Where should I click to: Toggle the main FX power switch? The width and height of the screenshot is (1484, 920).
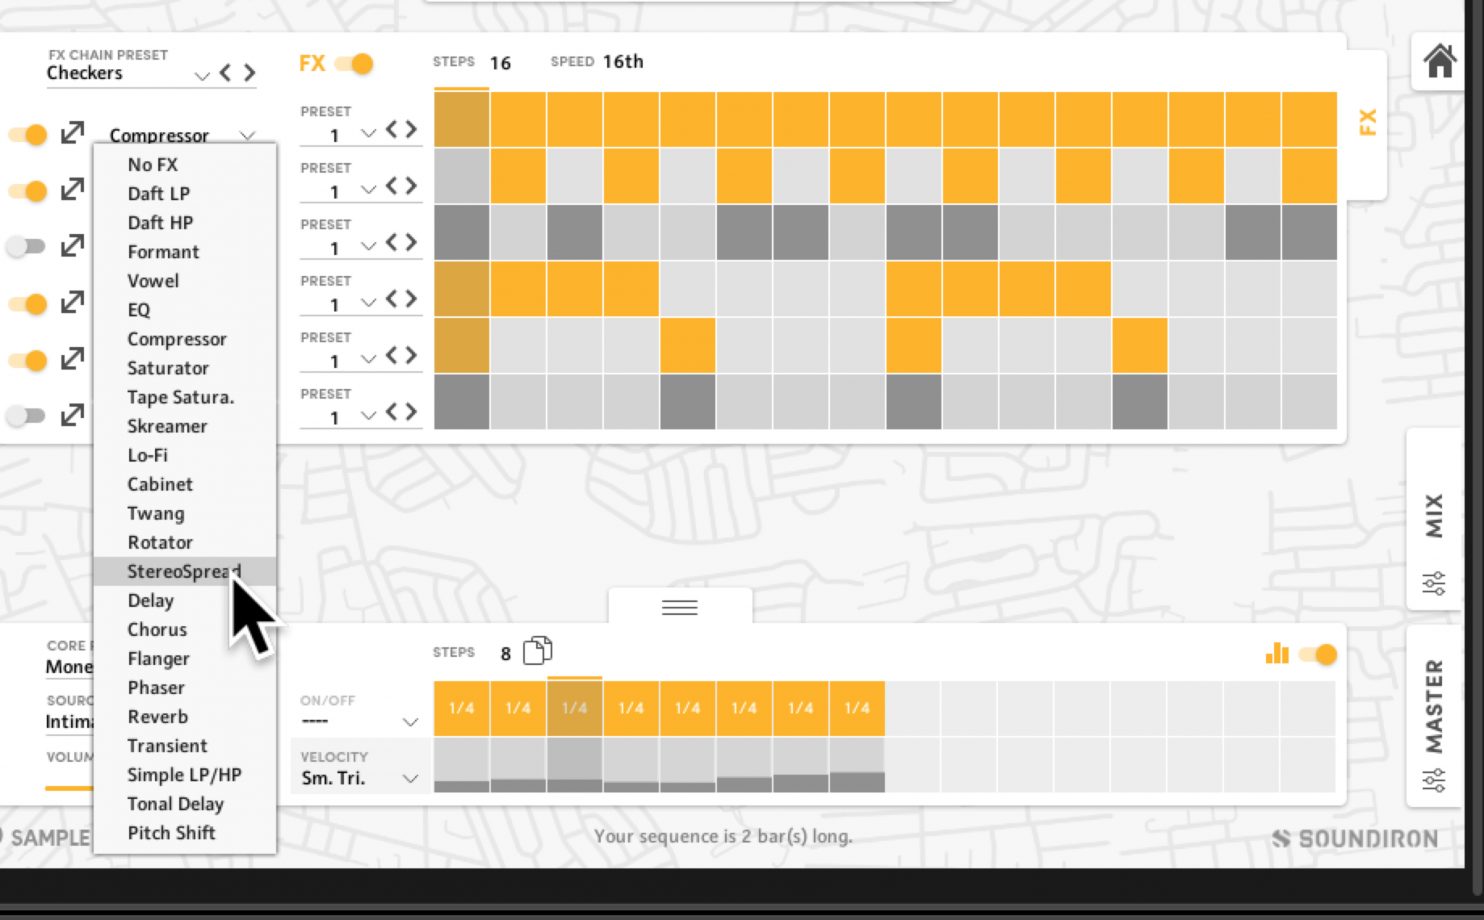coord(354,64)
